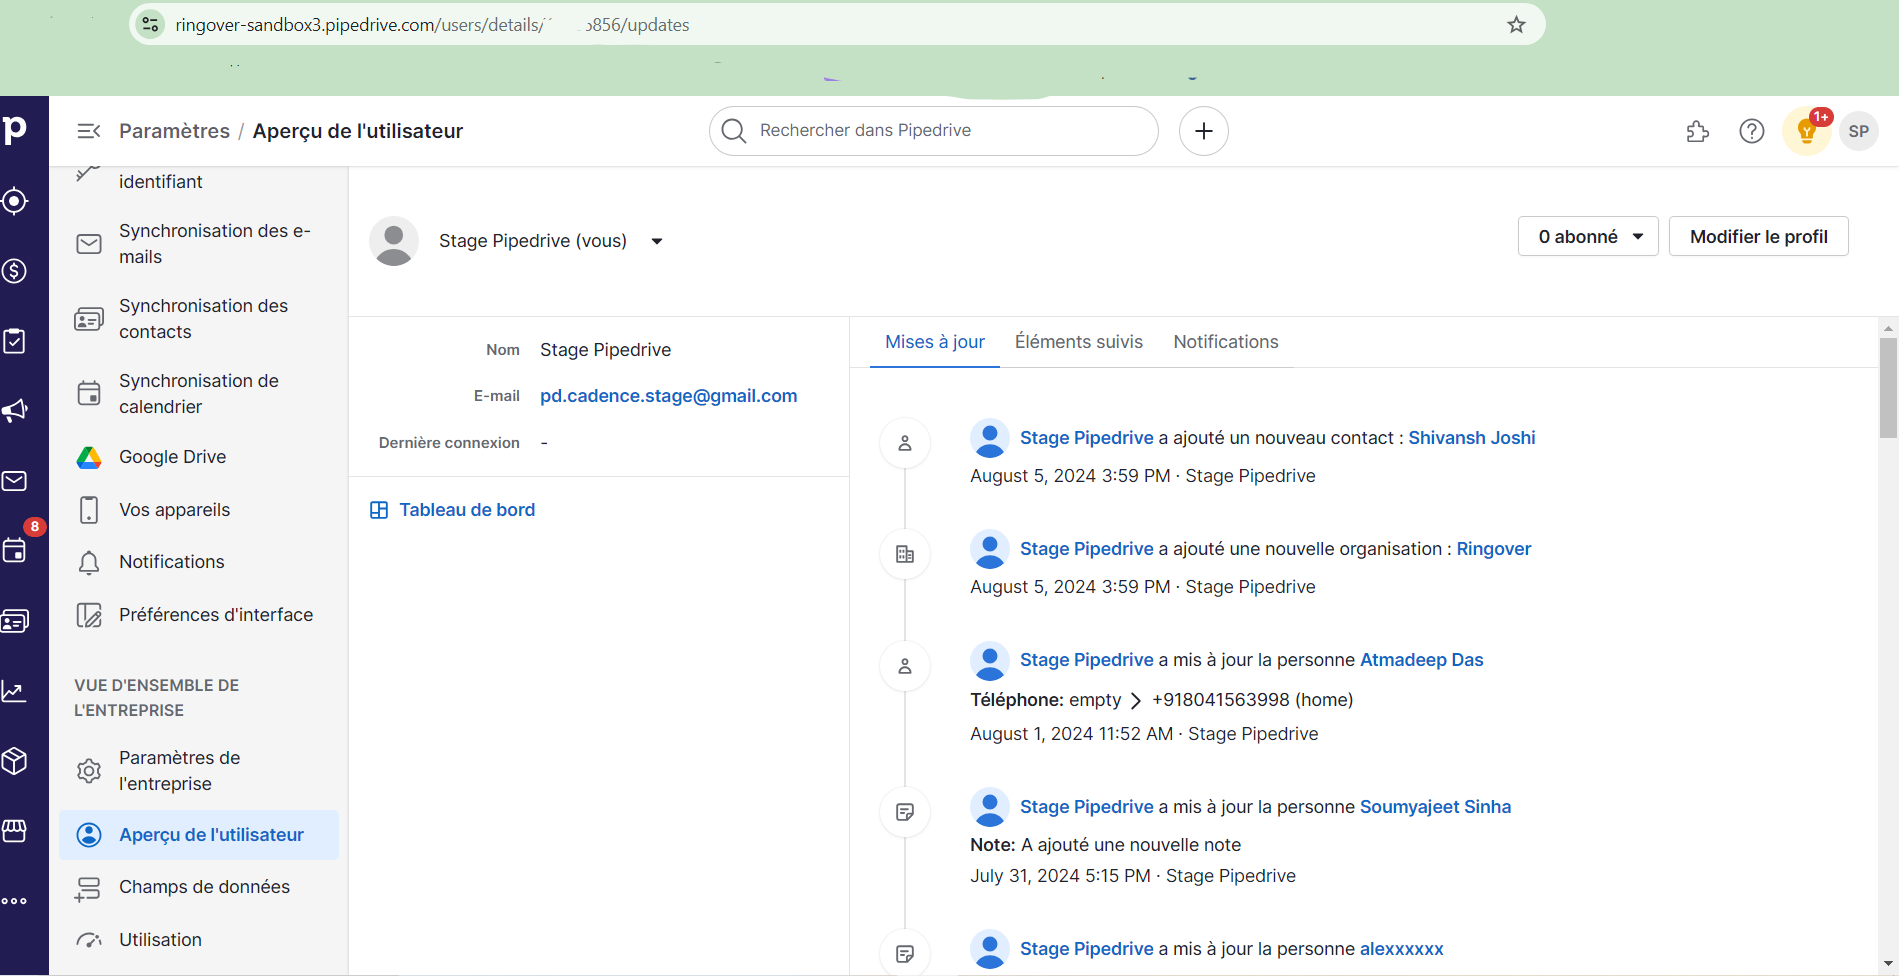Switch to Notifications tab
Viewport: 1899px width, 976px height.
pyautogui.click(x=1226, y=342)
